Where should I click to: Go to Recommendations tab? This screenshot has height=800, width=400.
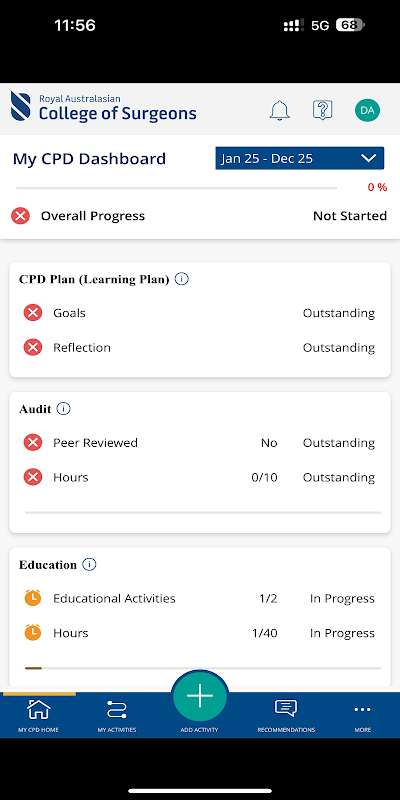pyautogui.click(x=286, y=715)
